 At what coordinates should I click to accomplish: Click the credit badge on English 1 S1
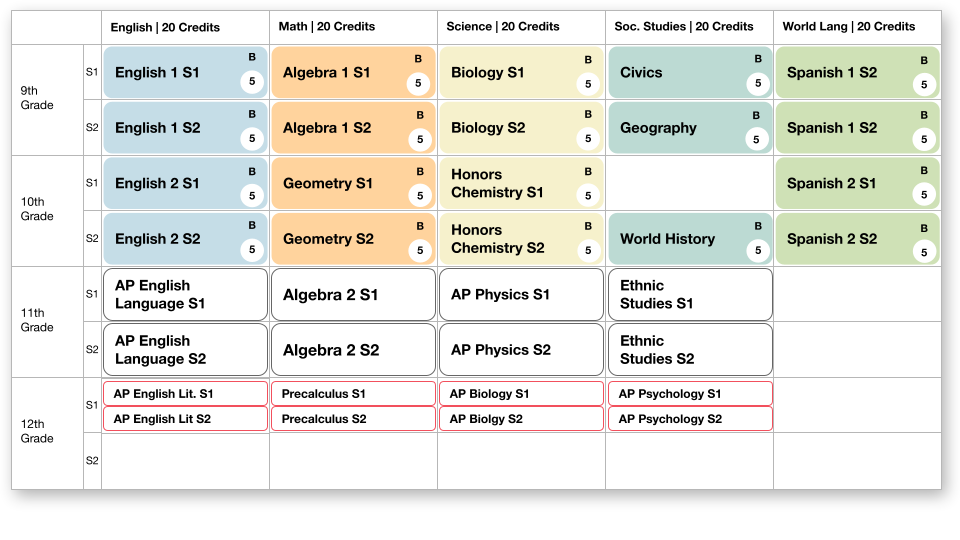pyautogui.click(x=252, y=81)
